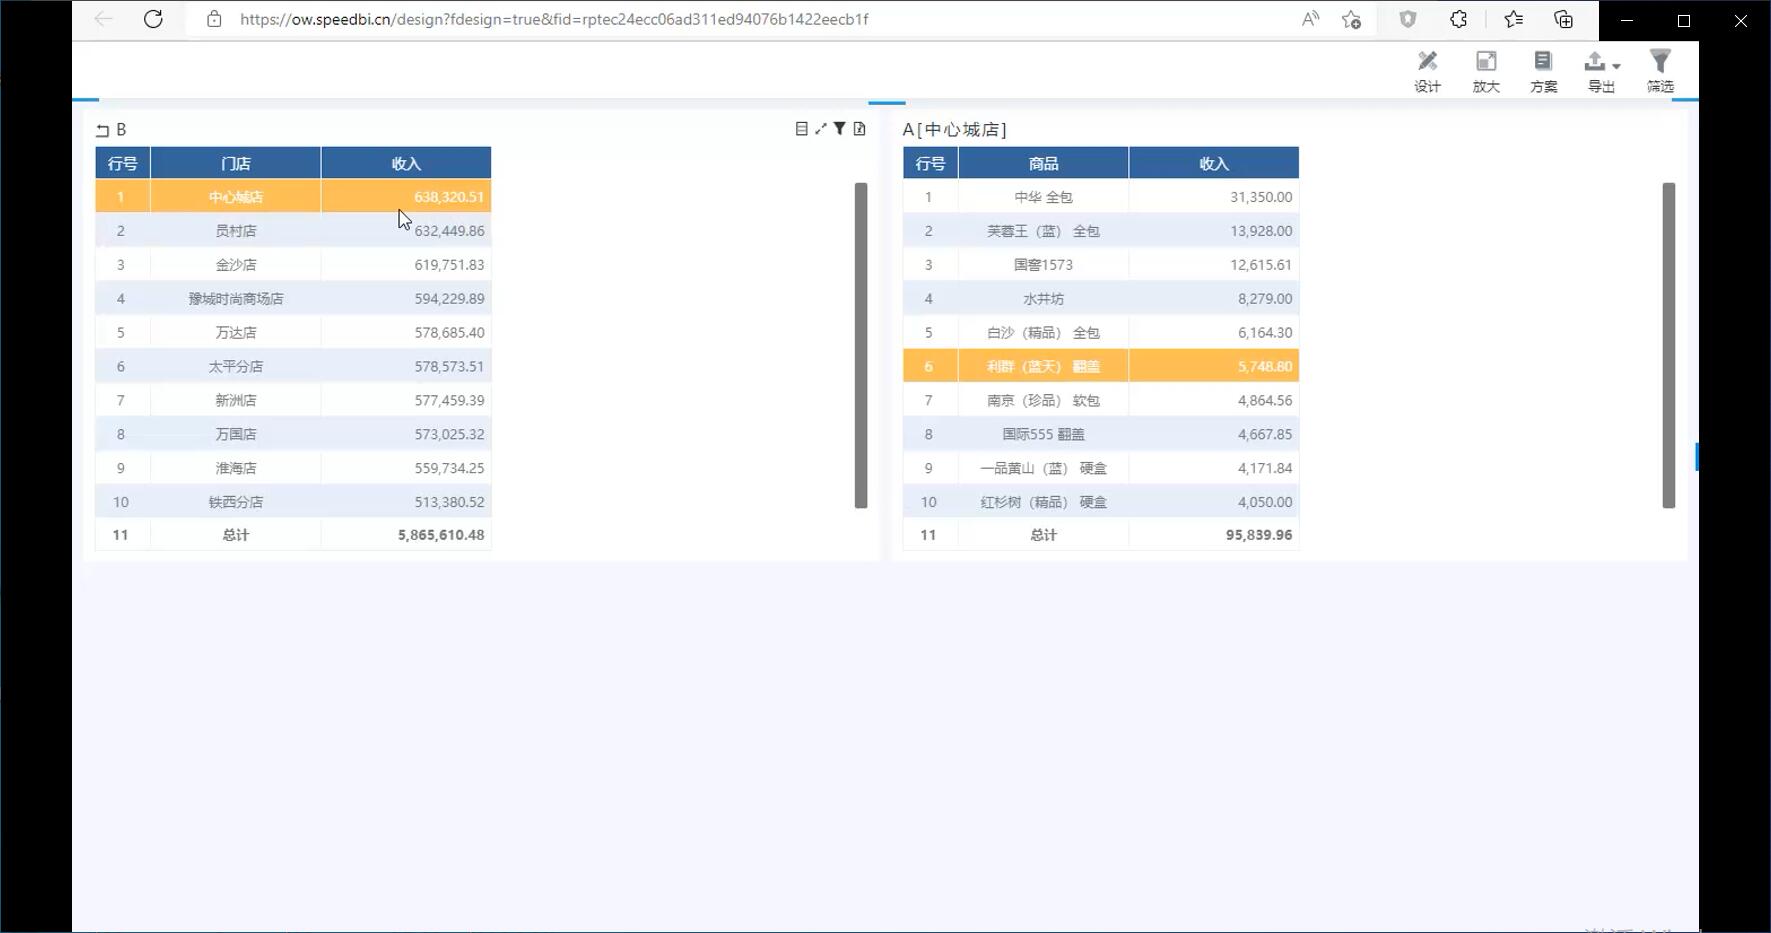This screenshot has width=1771, height=933.
Task: Click panel A vertical scrollbar
Action: click(1669, 345)
